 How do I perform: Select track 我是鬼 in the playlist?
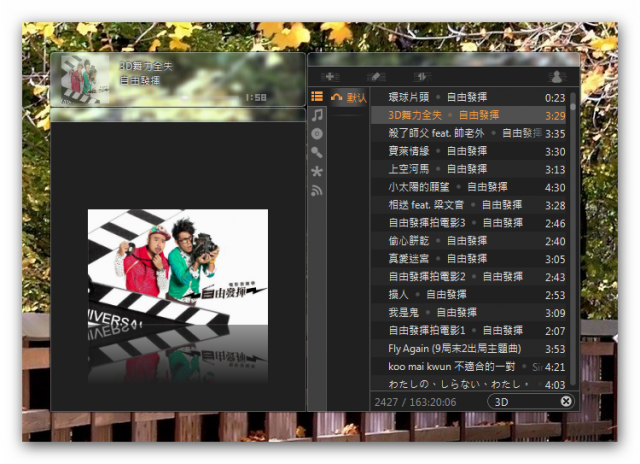[x=468, y=313]
